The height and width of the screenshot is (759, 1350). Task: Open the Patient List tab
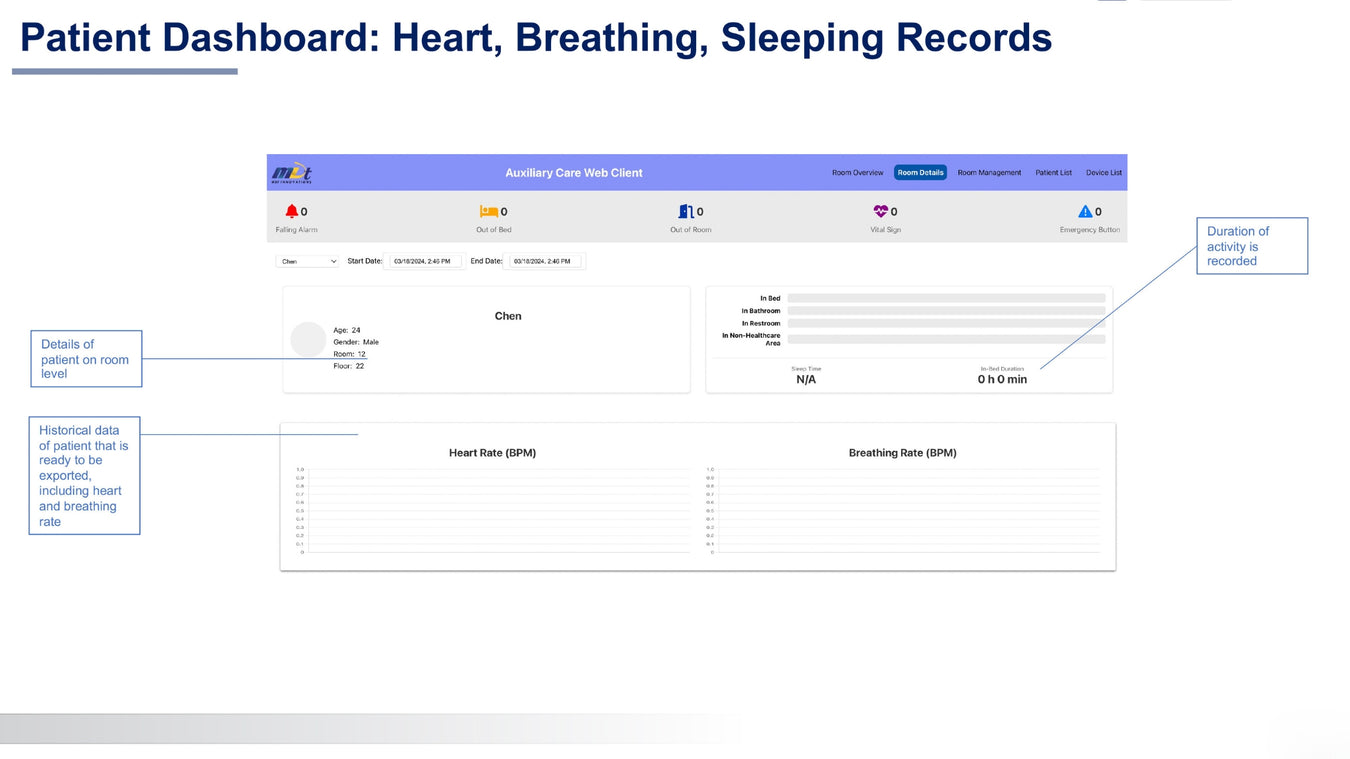pos(1053,173)
